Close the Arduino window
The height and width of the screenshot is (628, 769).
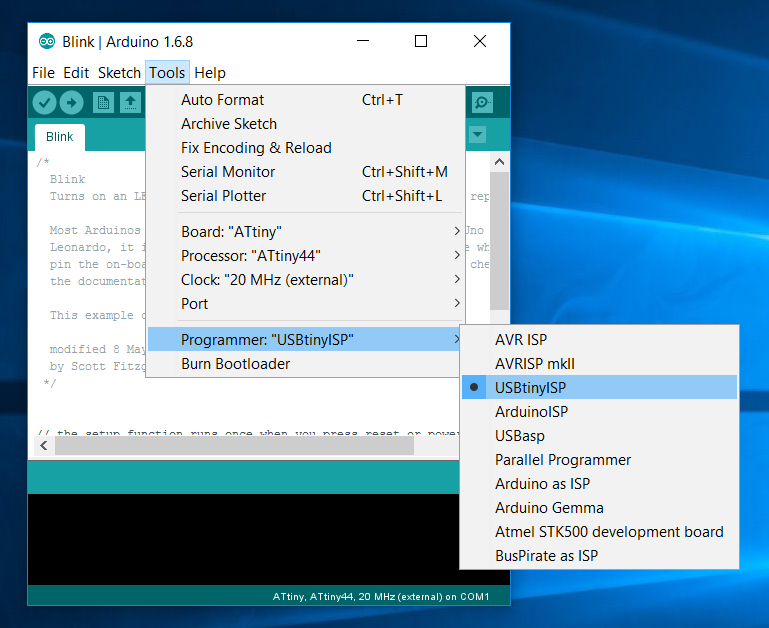pos(480,41)
